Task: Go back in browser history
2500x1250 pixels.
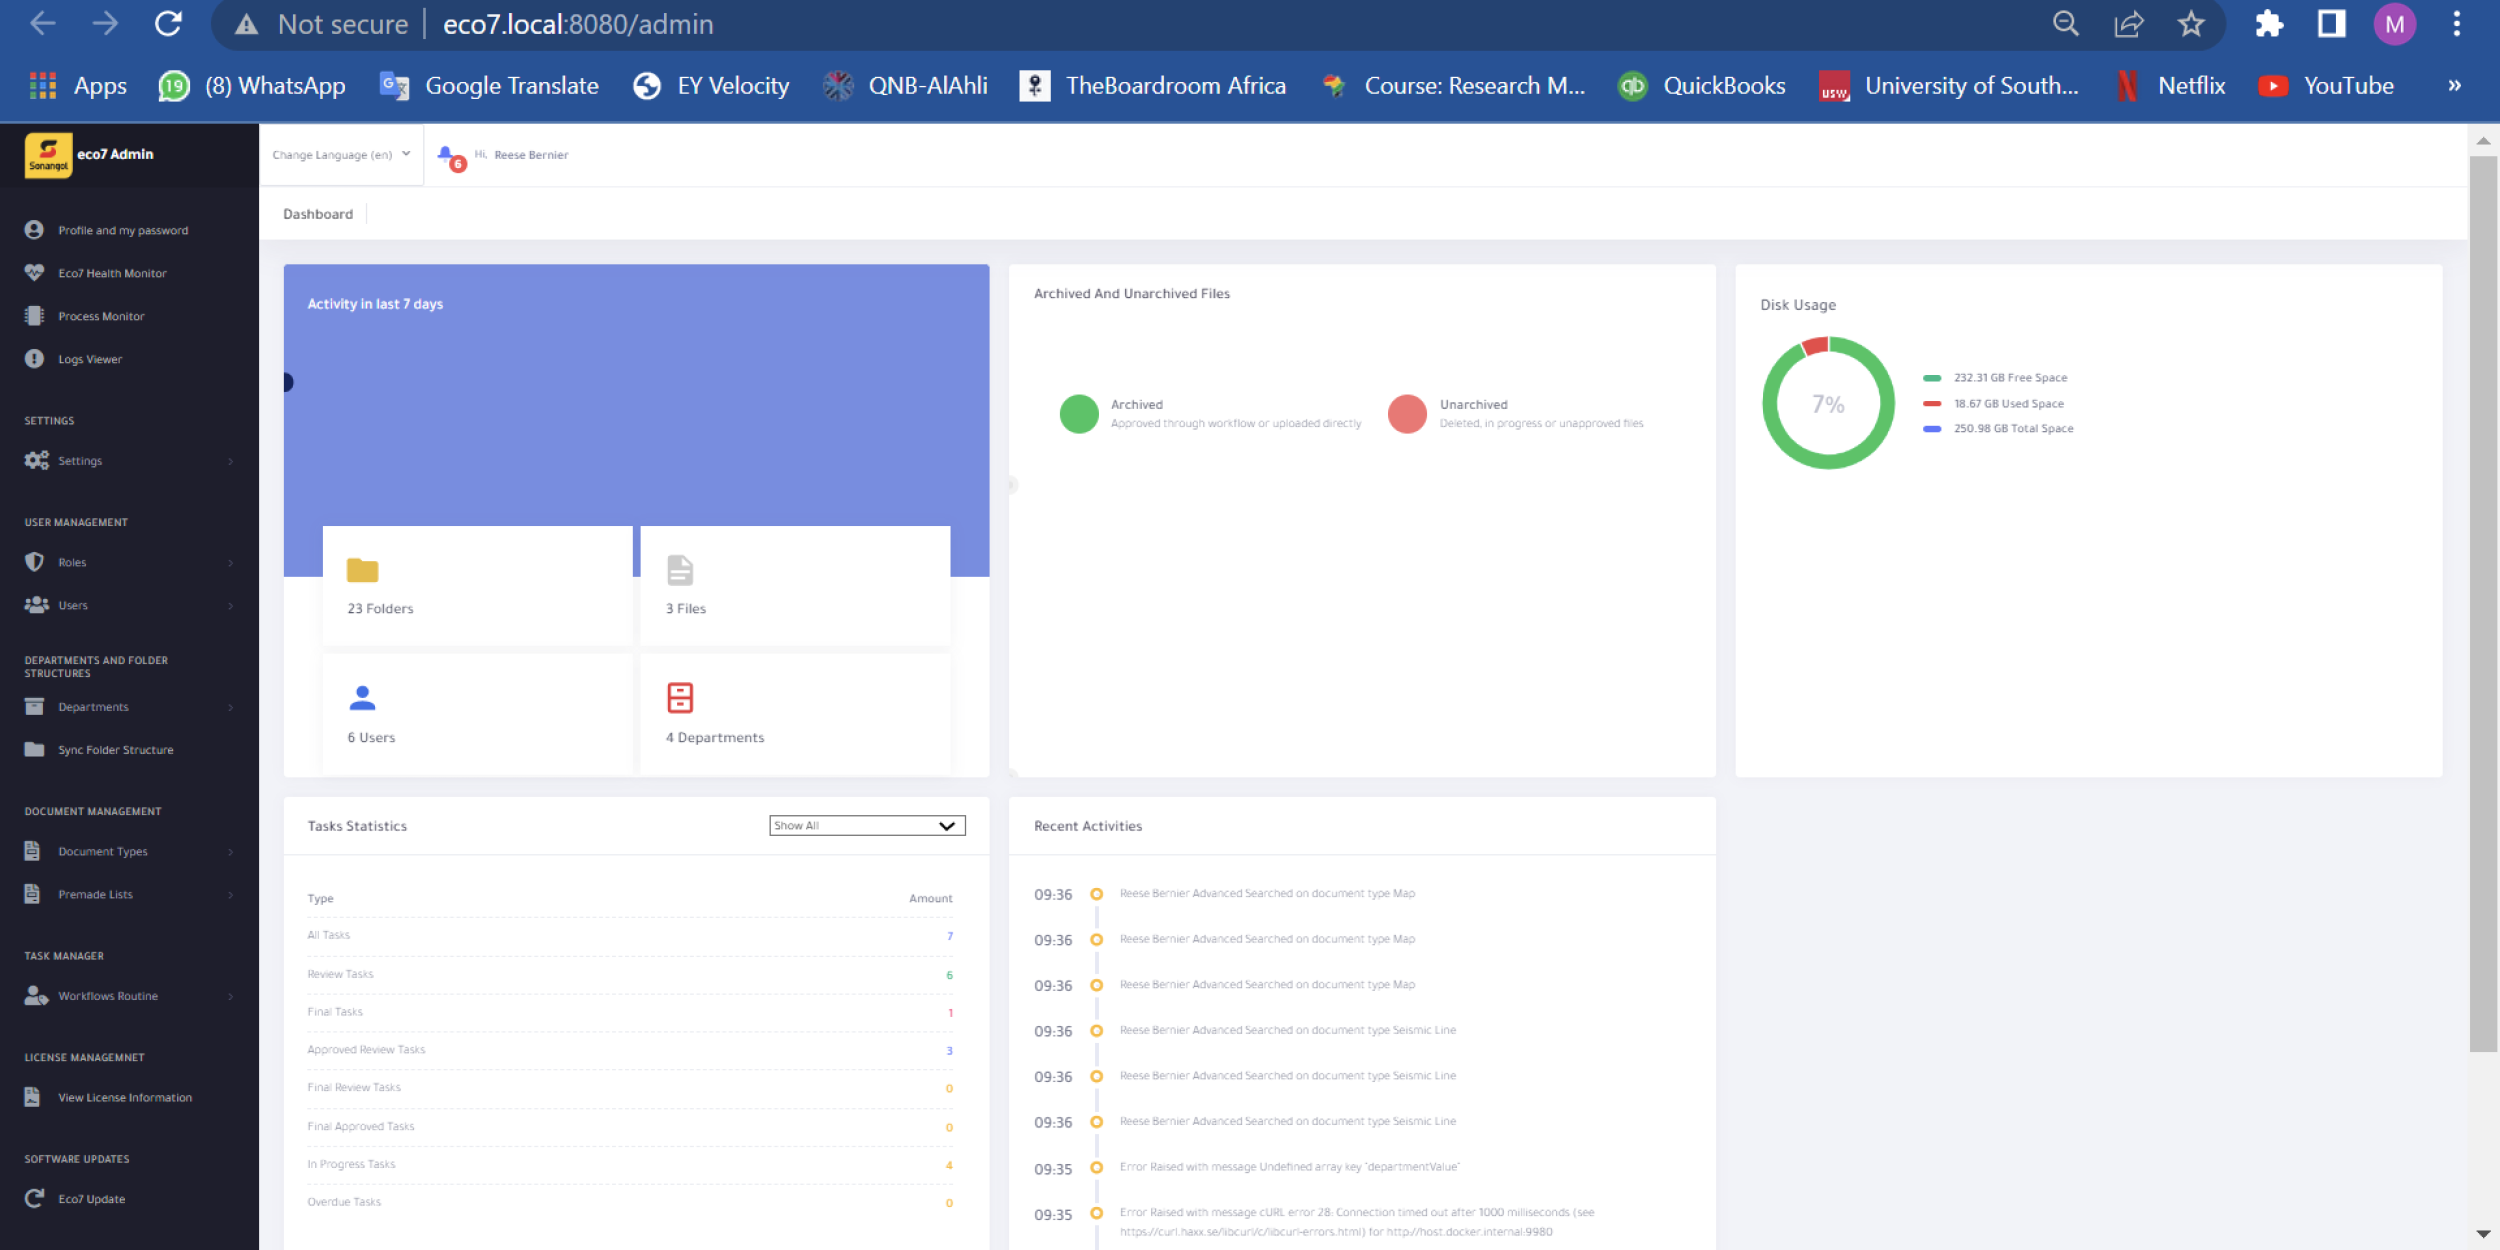Action: [43, 24]
